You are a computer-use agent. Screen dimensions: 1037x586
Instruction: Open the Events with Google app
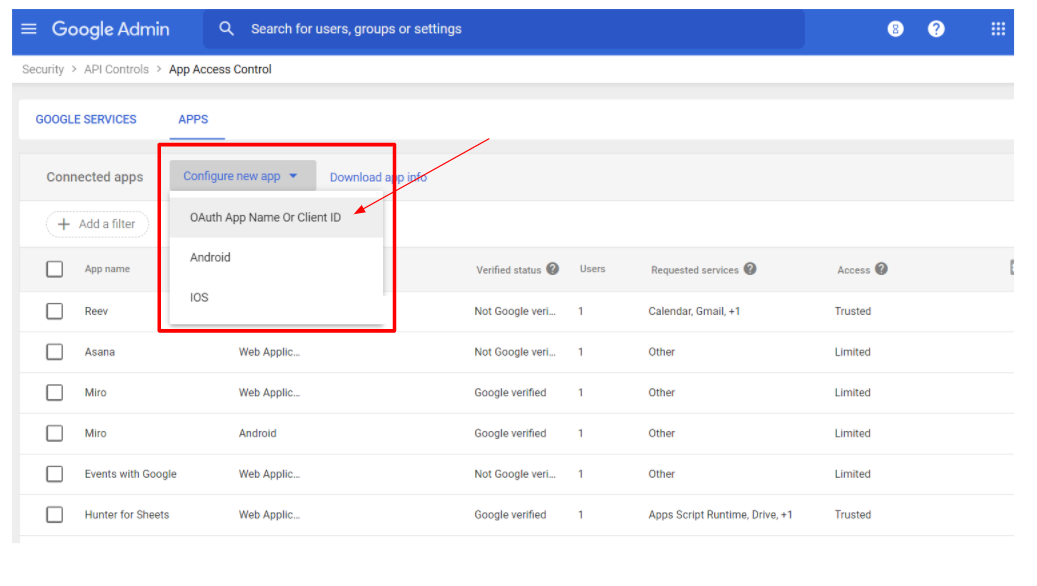130,474
